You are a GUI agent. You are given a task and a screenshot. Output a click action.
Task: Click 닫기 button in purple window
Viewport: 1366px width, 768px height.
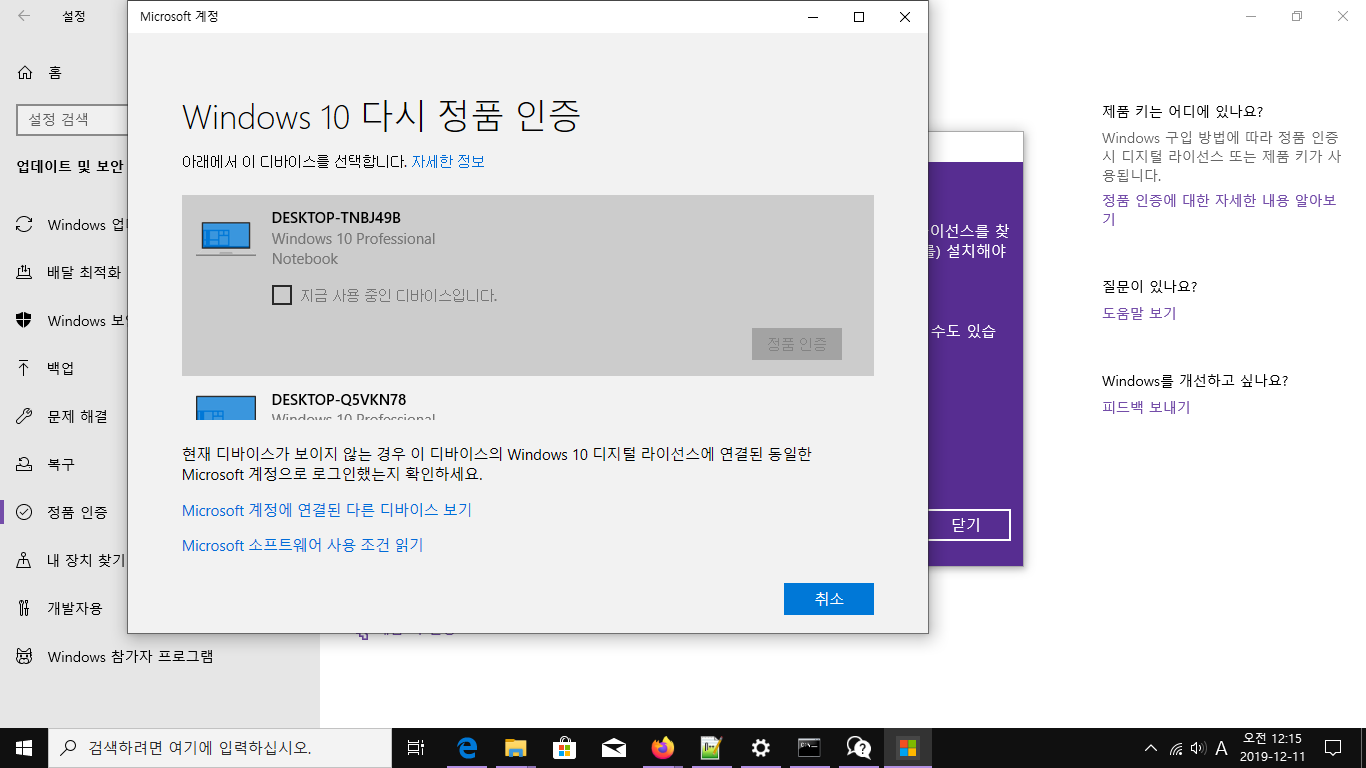click(x=966, y=525)
